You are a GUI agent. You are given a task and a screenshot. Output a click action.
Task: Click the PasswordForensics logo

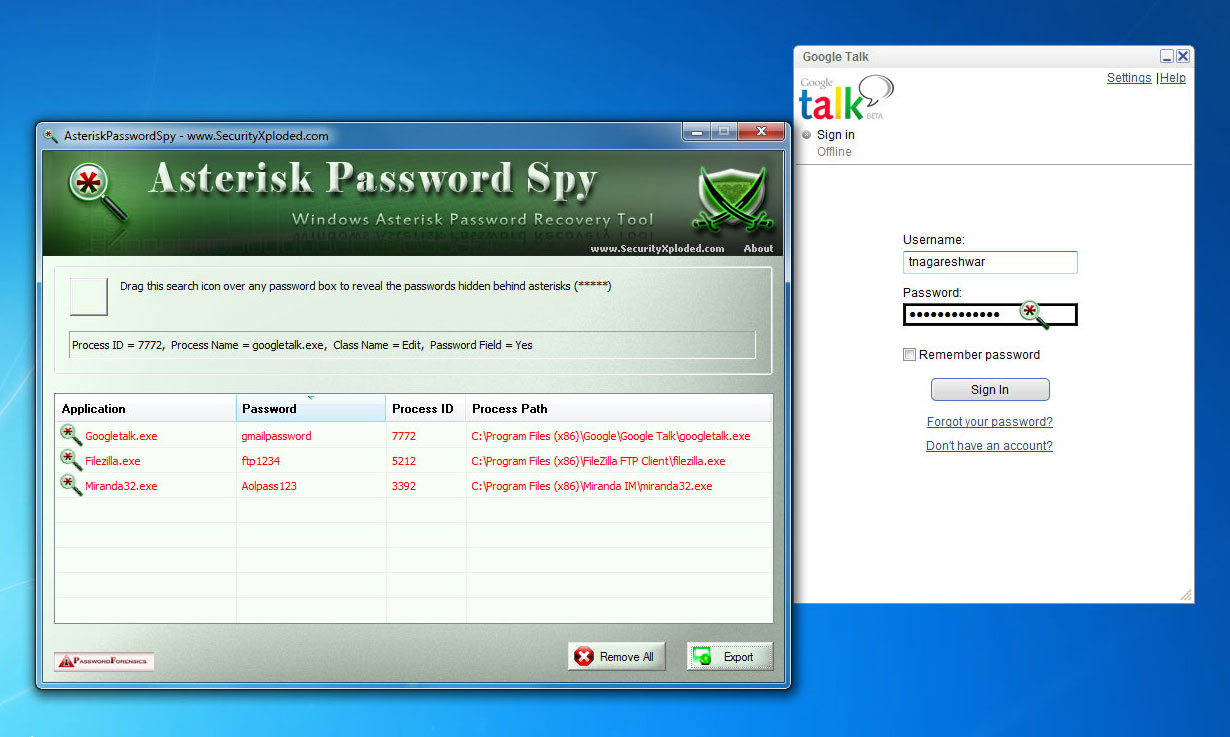click(105, 661)
